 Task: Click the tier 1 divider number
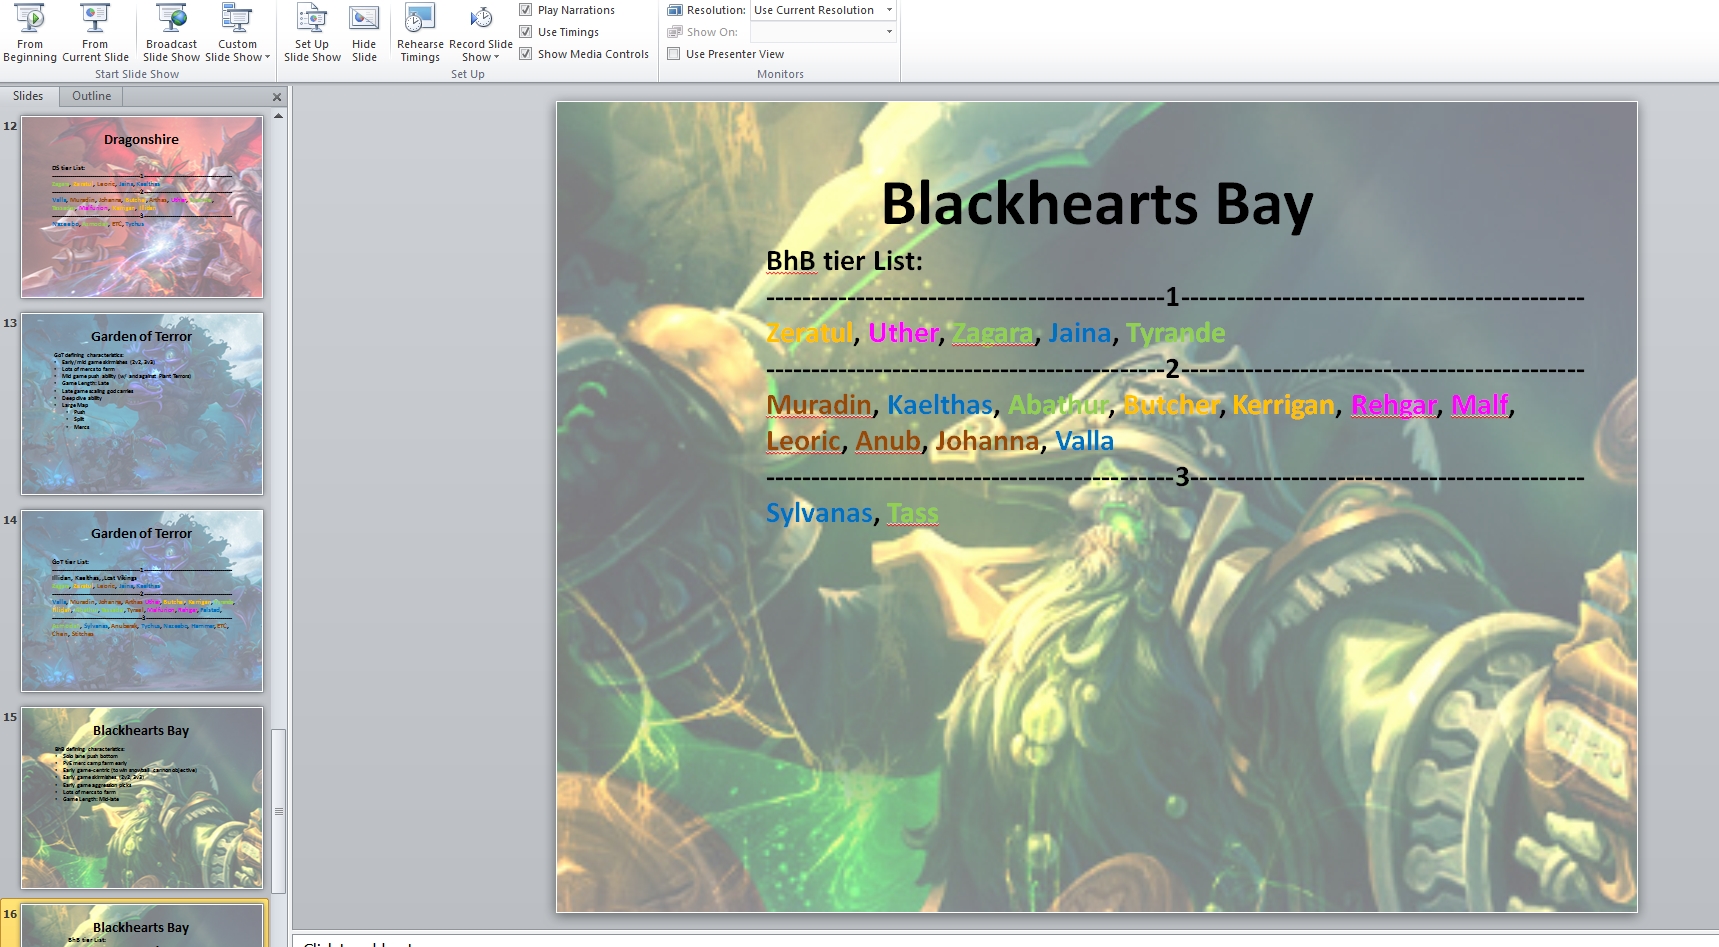(1172, 297)
